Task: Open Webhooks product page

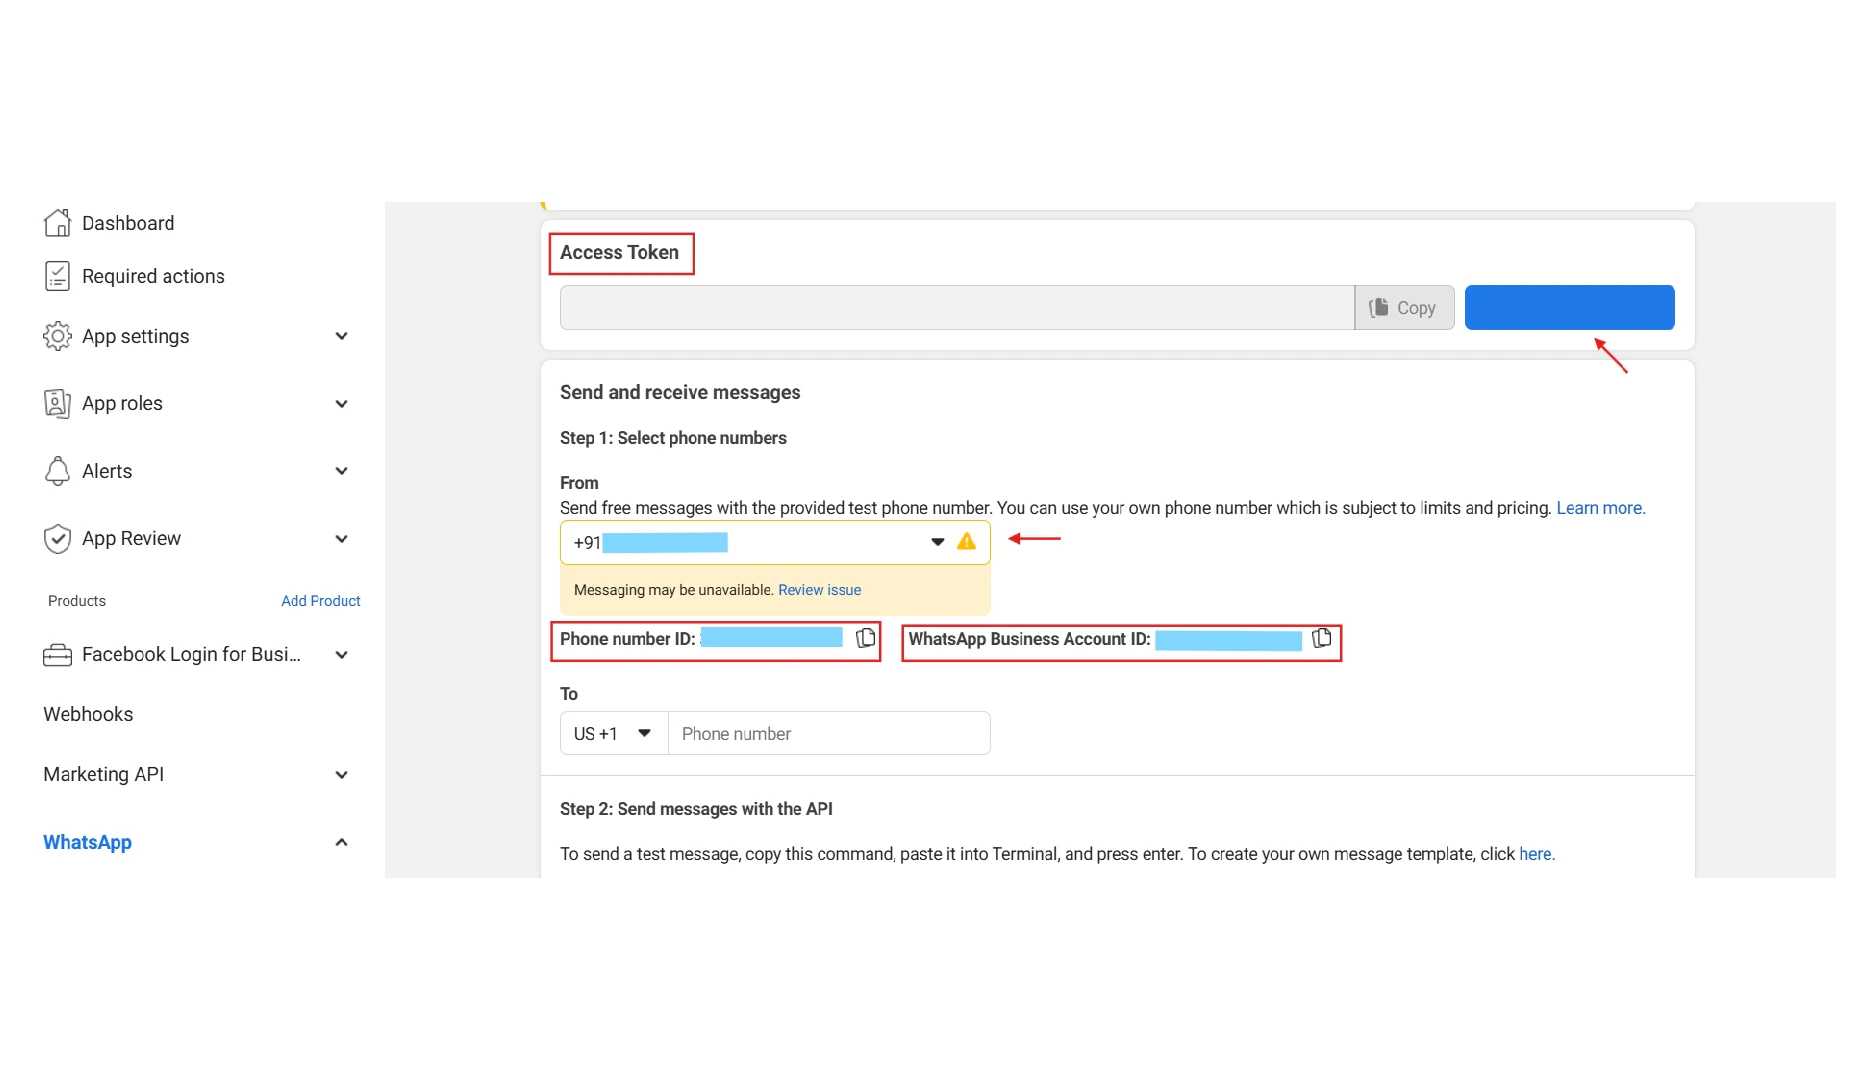Action: click(x=88, y=714)
